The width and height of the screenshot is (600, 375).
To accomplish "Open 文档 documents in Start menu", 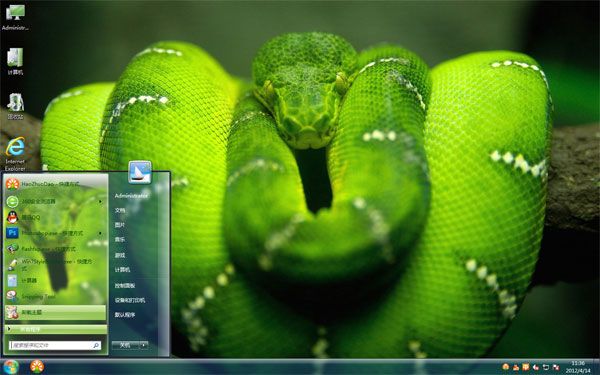I will 120,210.
